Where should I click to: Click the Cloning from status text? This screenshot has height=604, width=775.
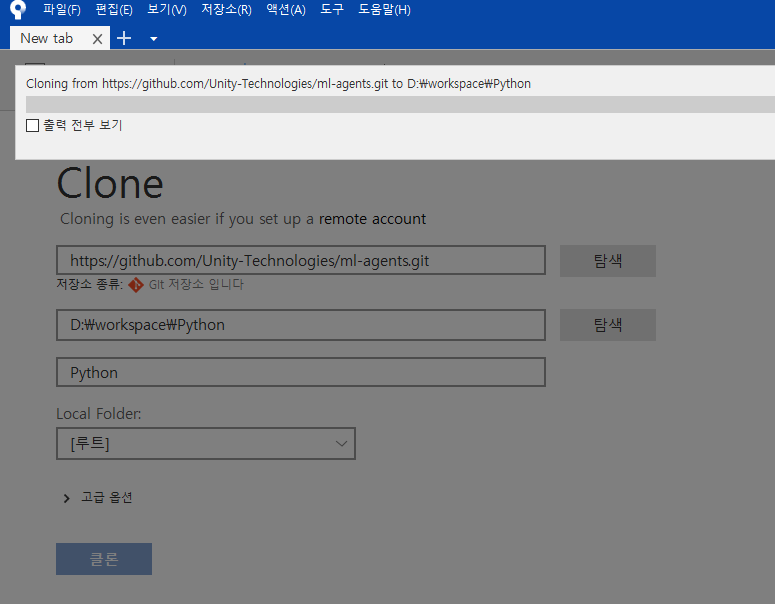[x=278, y=84]
